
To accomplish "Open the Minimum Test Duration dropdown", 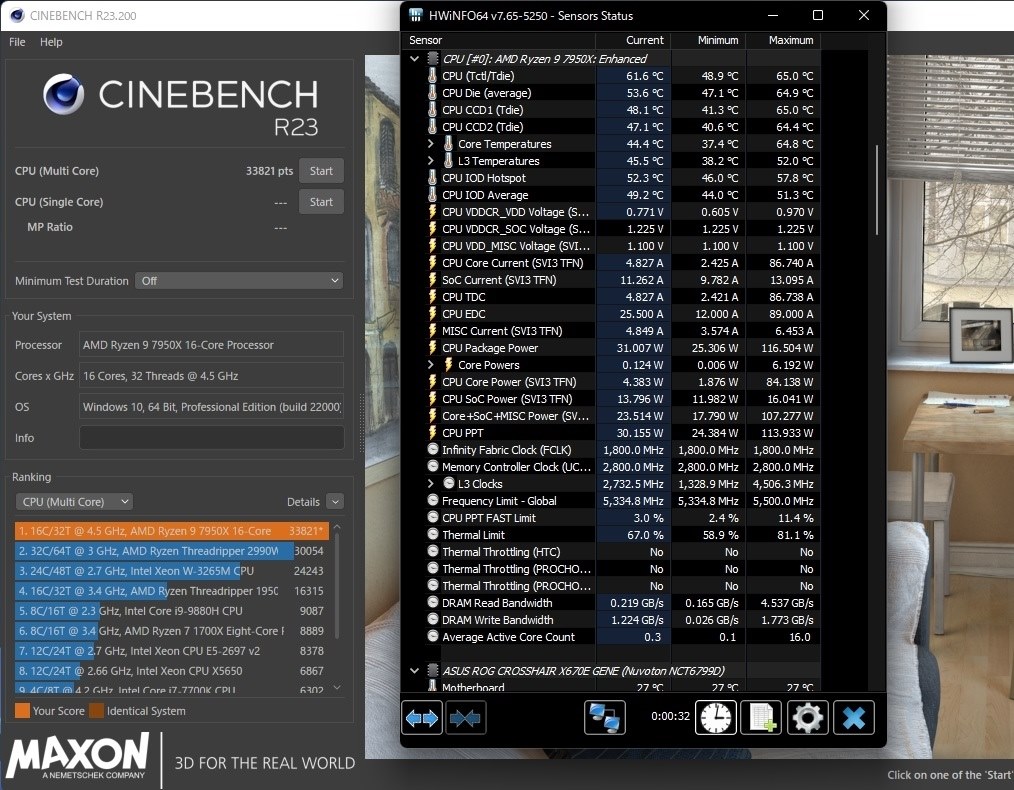I will [x=239, y=281].
